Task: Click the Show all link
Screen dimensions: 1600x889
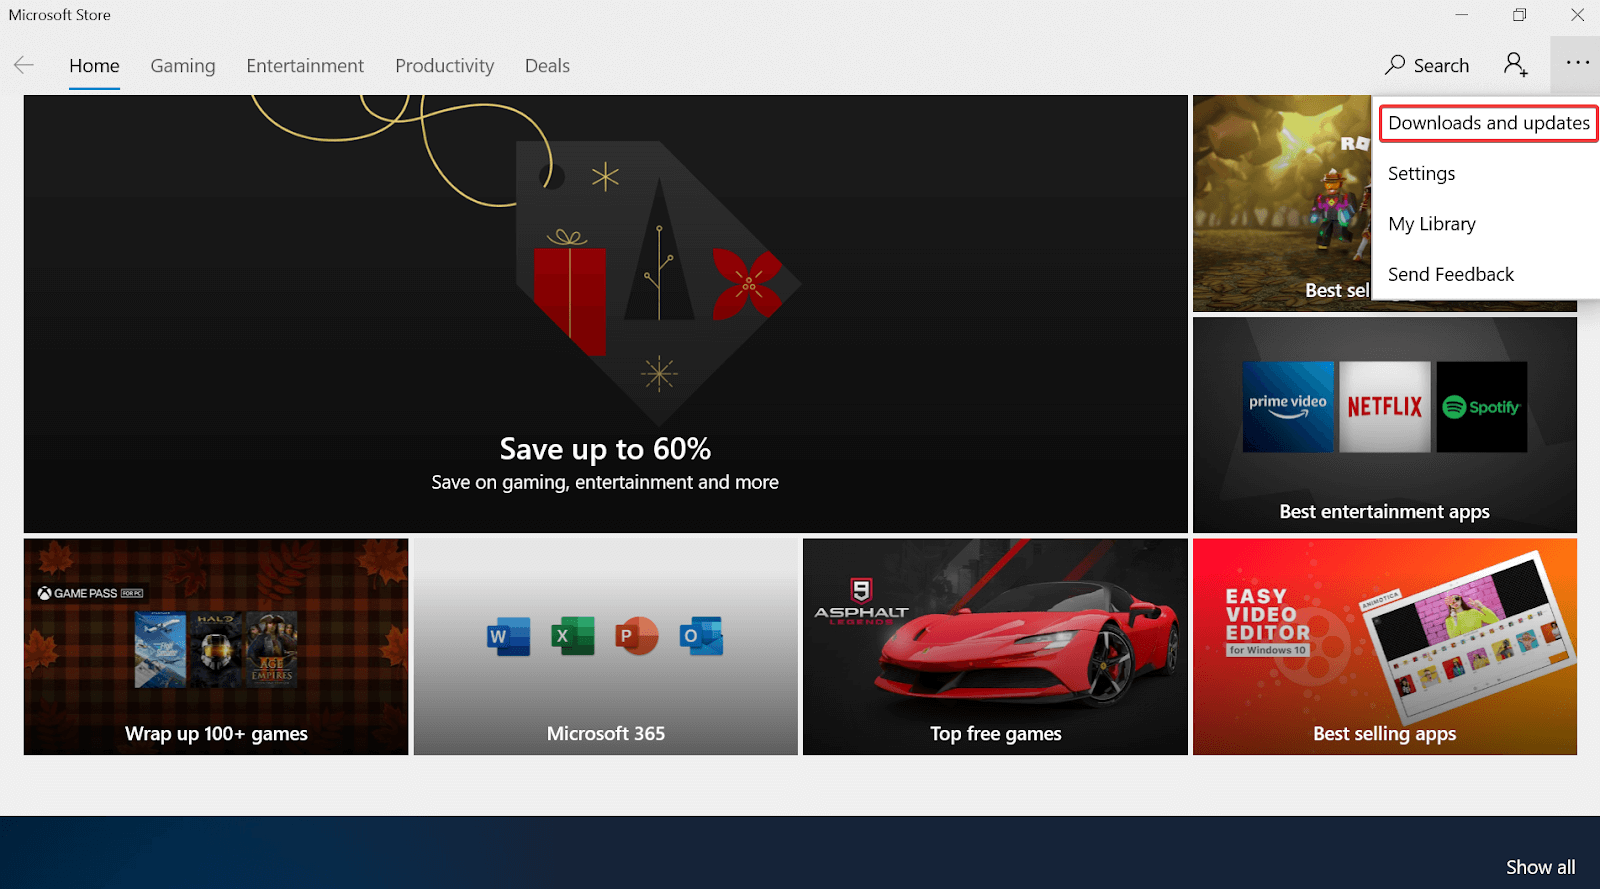Action: click(1540, 867)
